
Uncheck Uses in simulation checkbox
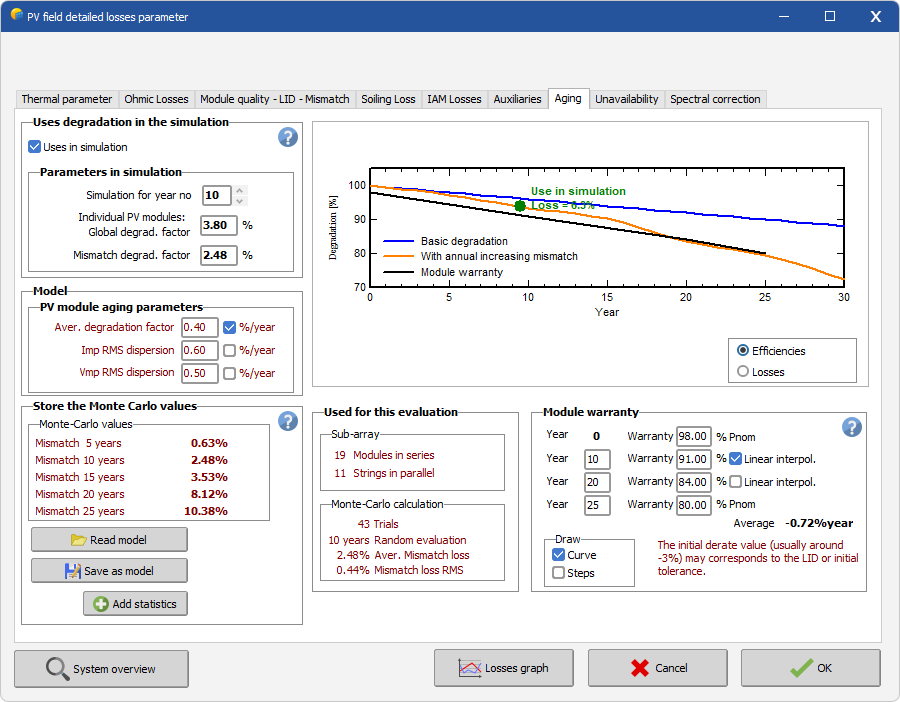[x=34, y=147]
